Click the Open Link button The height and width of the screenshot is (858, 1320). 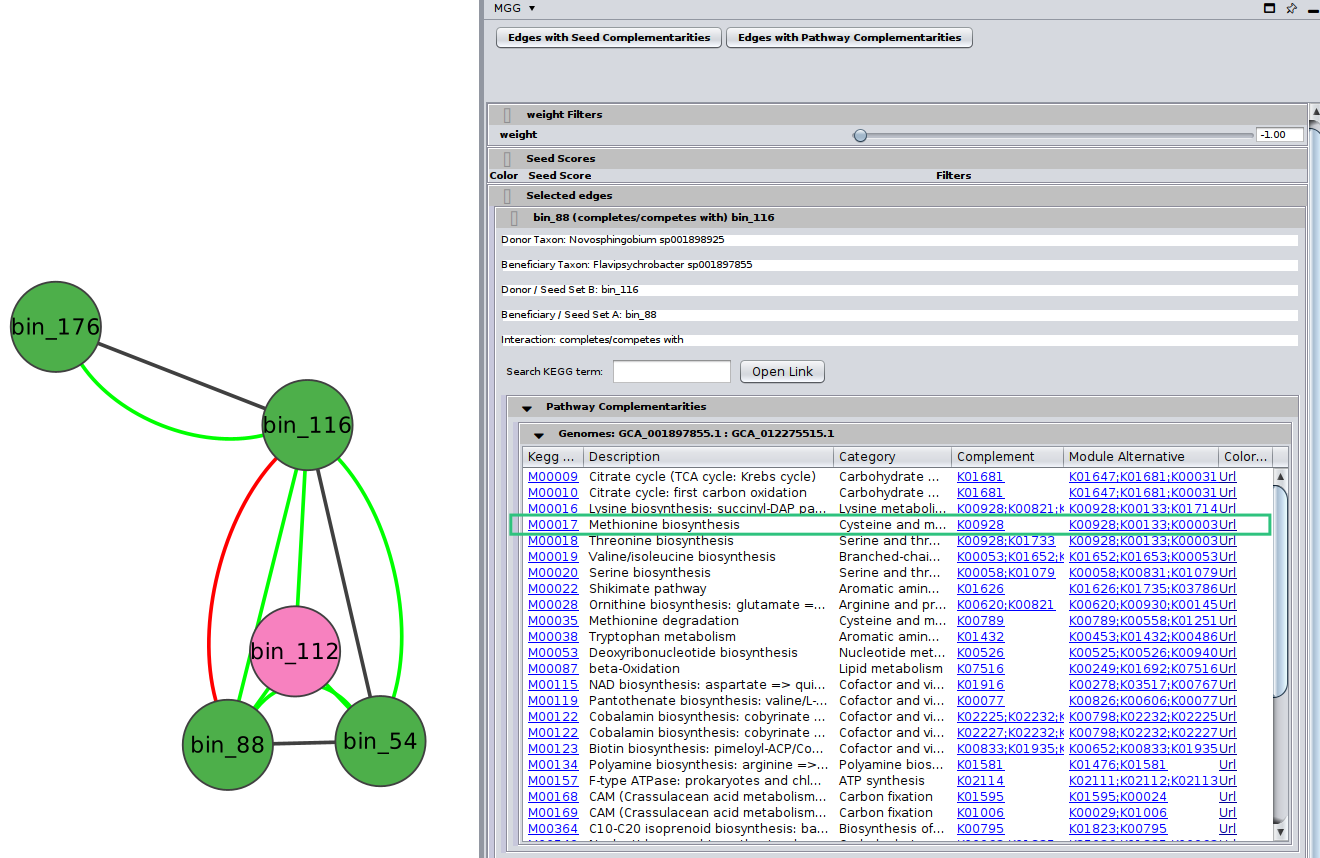pos(782,372)
